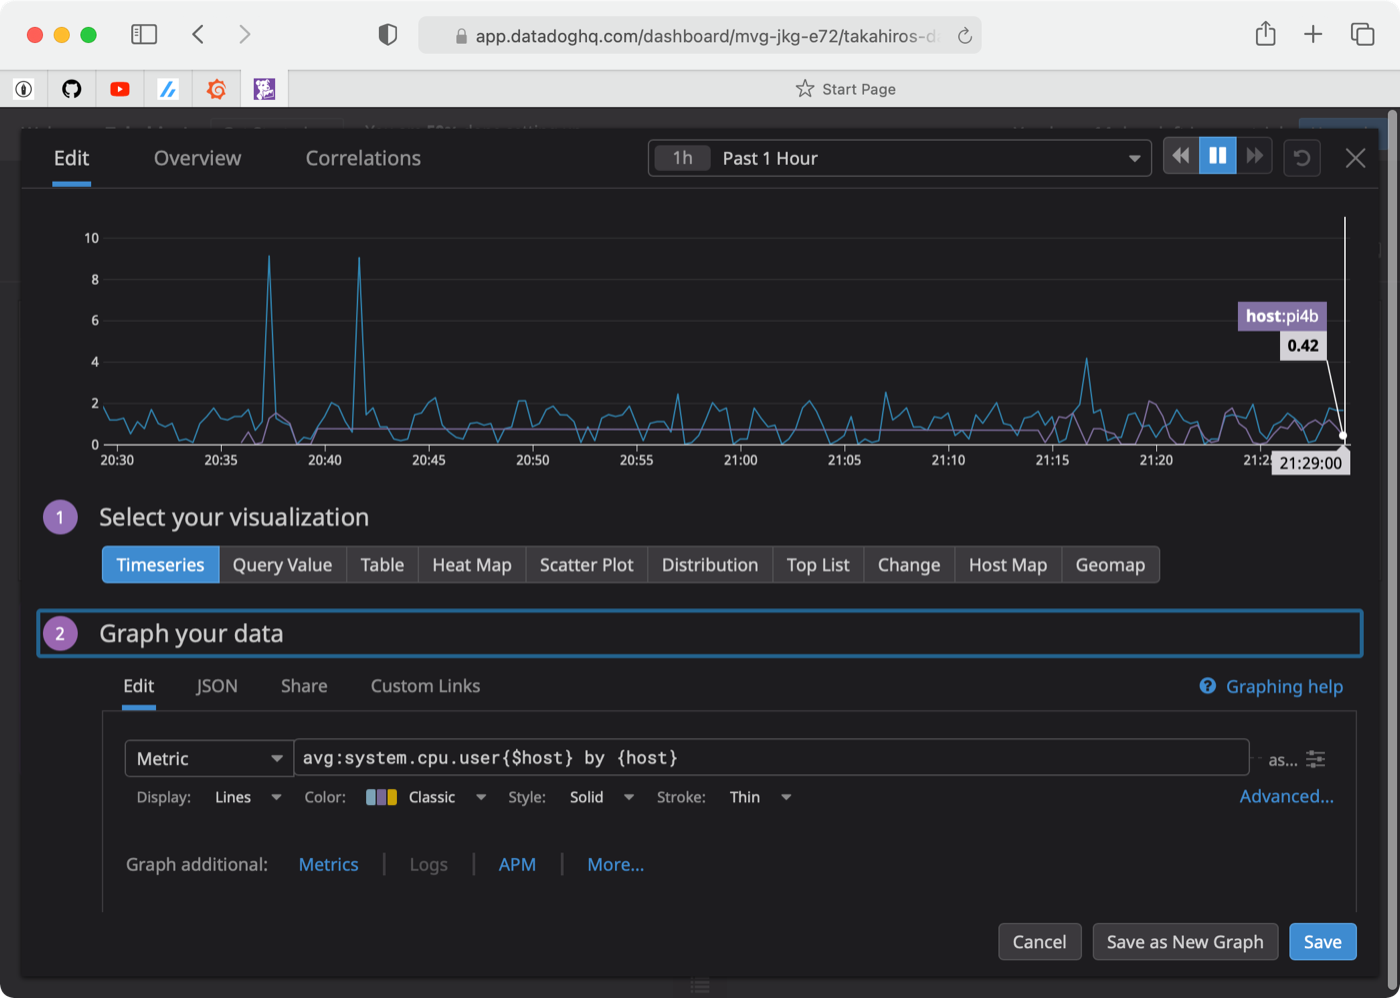This screenshot has width=1400, height=998.
Task: Open the Metric source dropdown
Action: 209,758
